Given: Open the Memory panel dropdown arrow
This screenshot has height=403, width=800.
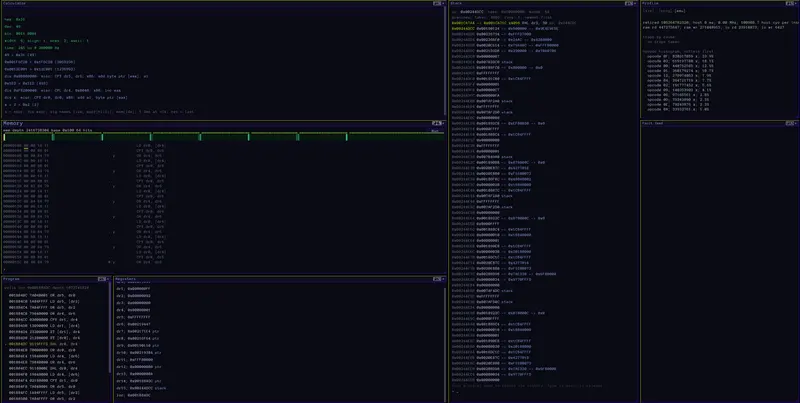Looking at the screenshot, I should pyautogui.click(x=442, y=123).
